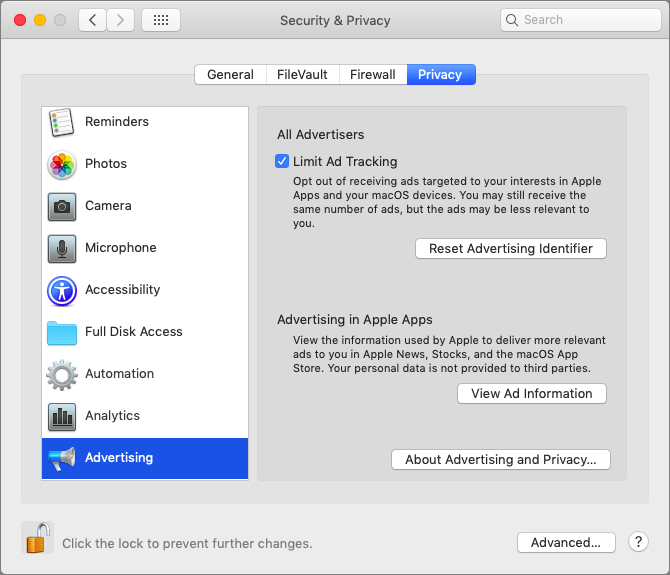Click Advertising in Apple Apps heading
The height and width of the screenshot is (575, 670).
(355, 320)
